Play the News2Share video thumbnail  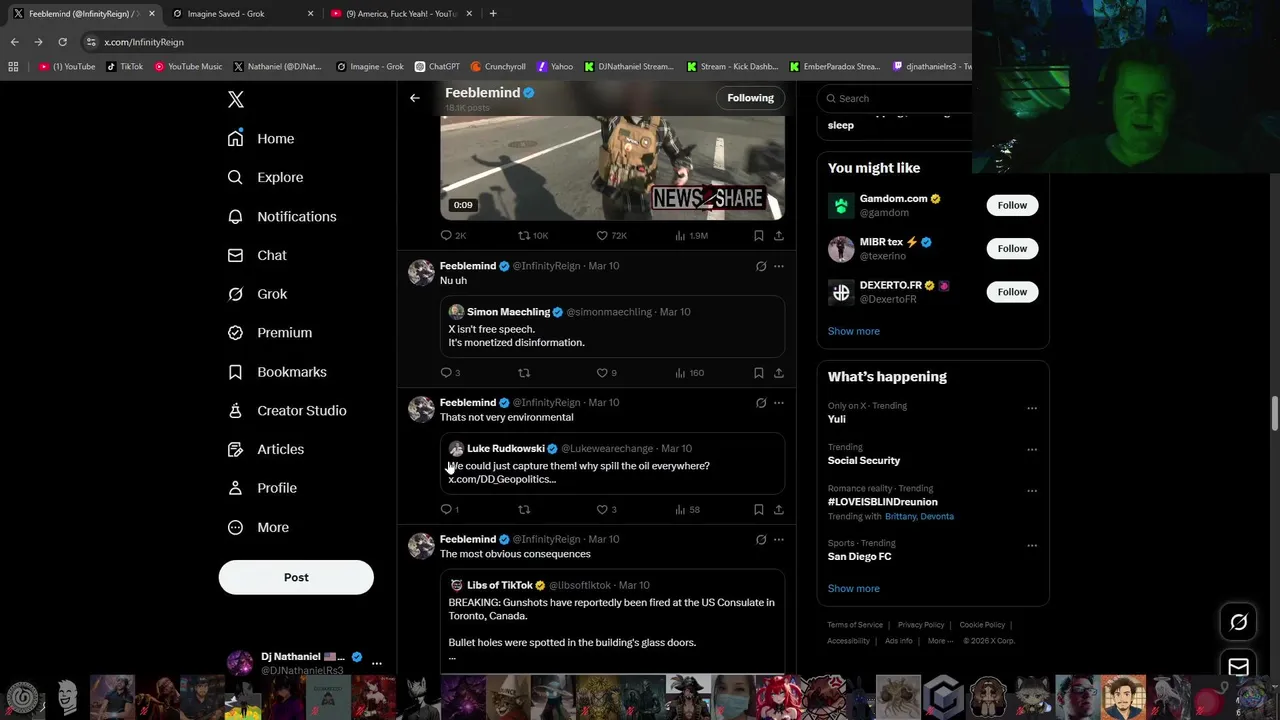coord(612,167)
